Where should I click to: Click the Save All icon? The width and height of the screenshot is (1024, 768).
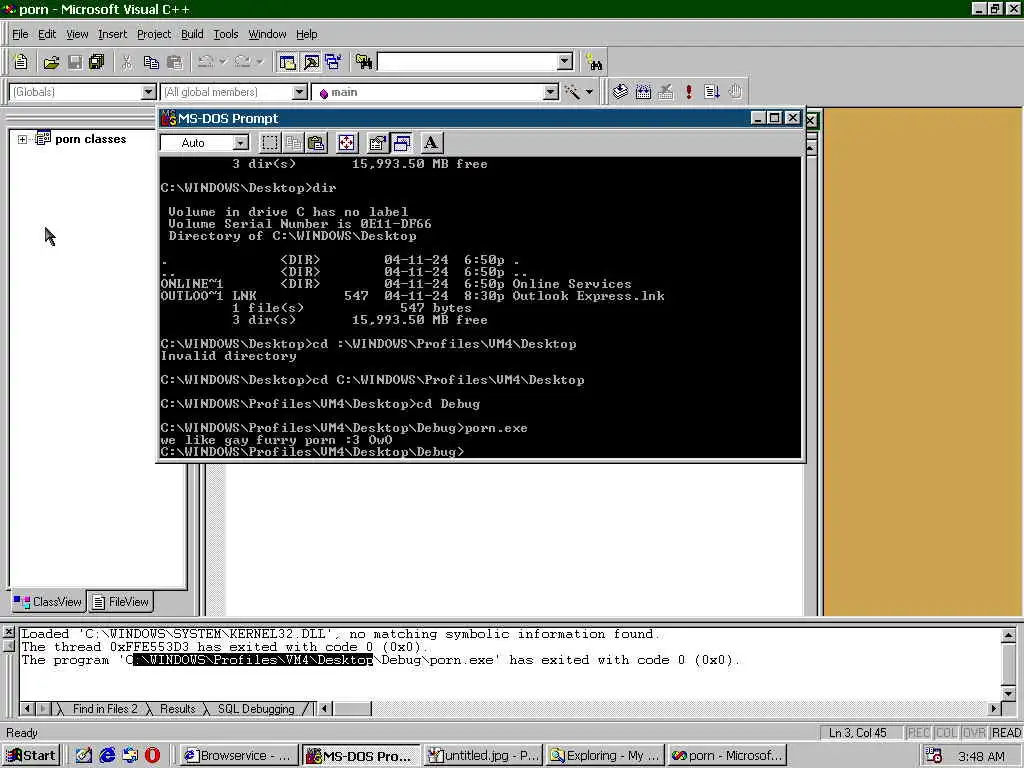click(97, 62)
